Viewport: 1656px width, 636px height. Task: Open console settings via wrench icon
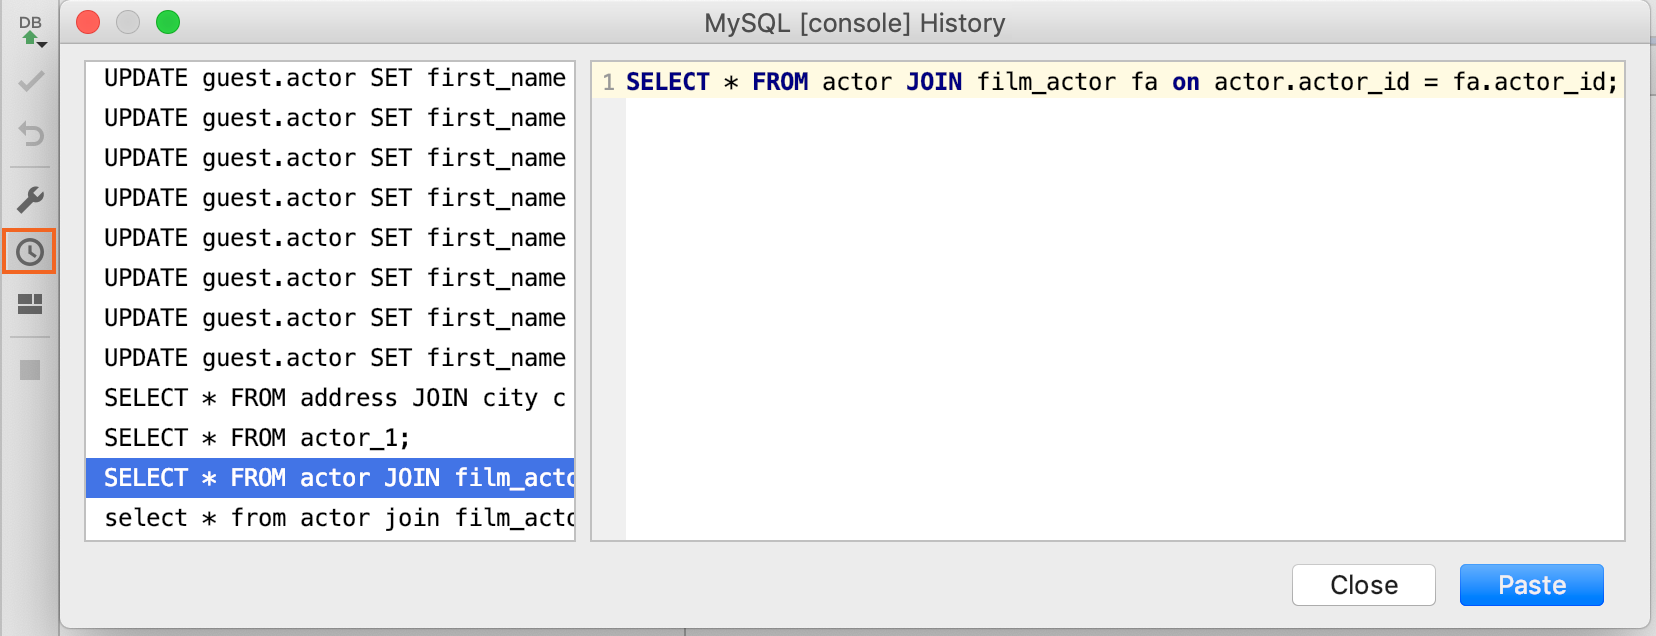(x=31, y=200)
